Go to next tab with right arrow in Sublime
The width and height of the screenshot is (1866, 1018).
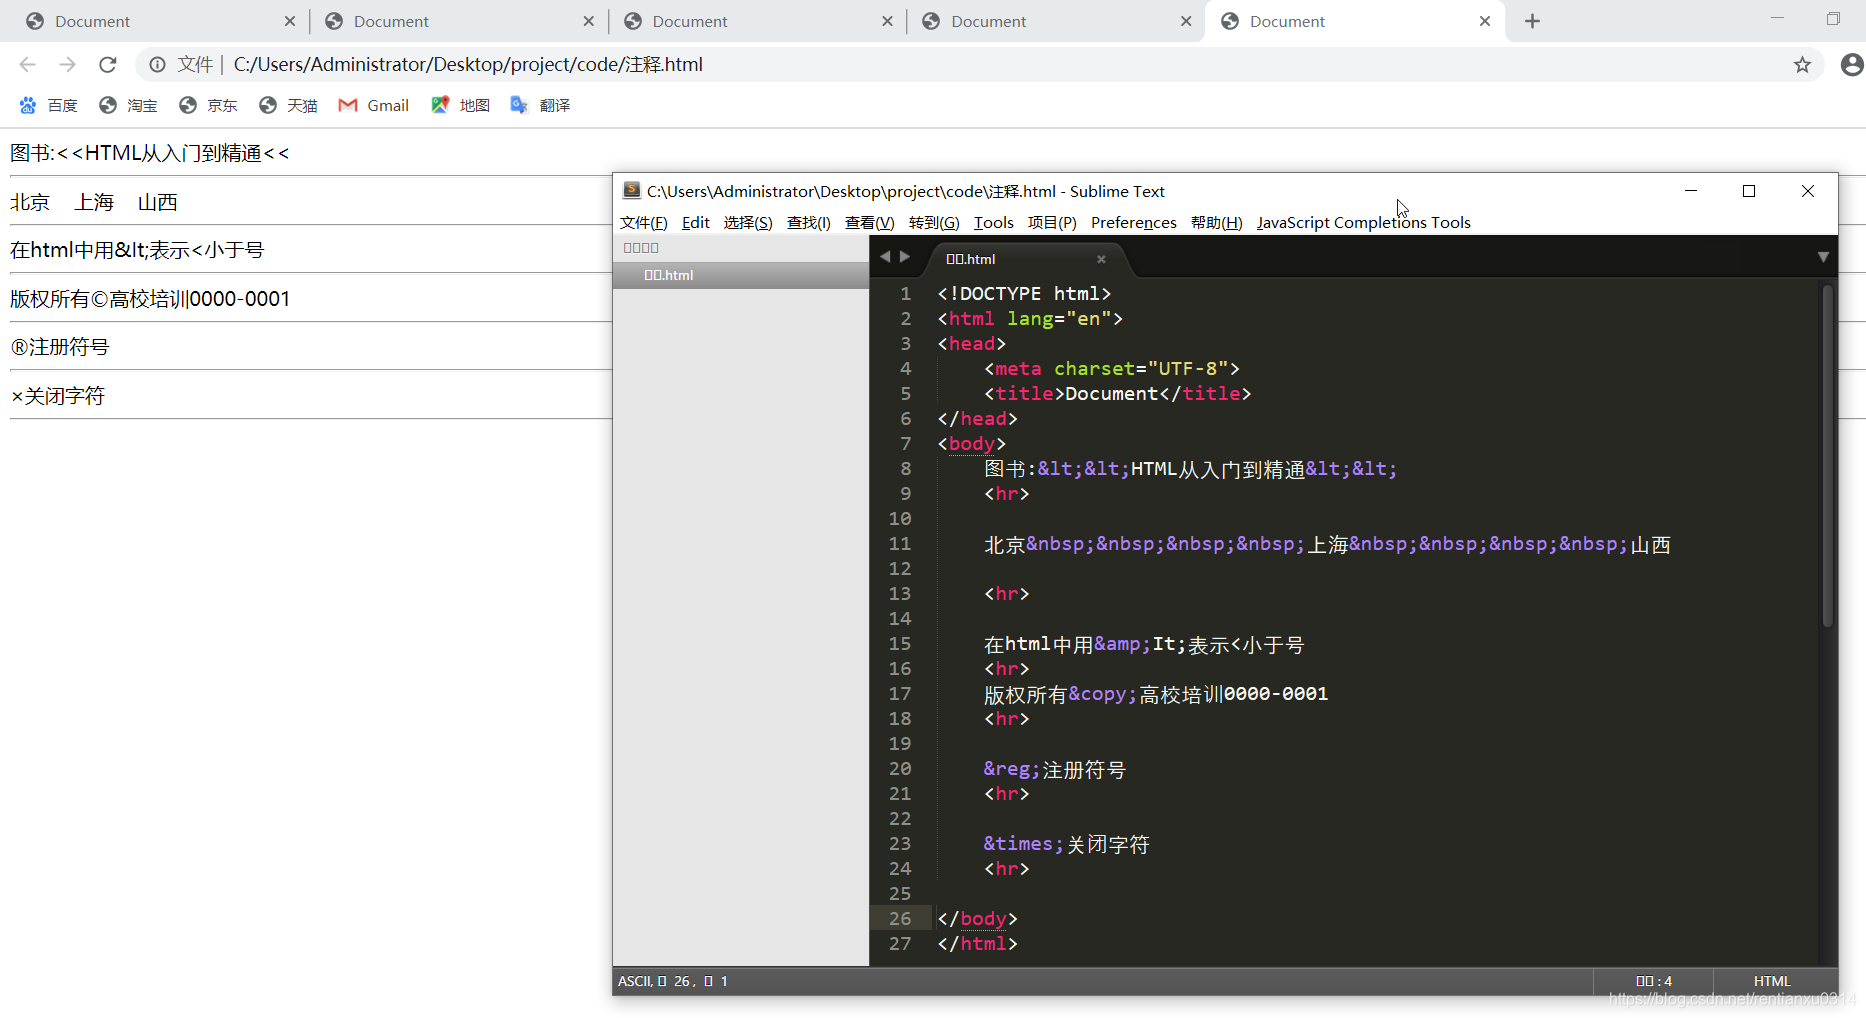905,257
